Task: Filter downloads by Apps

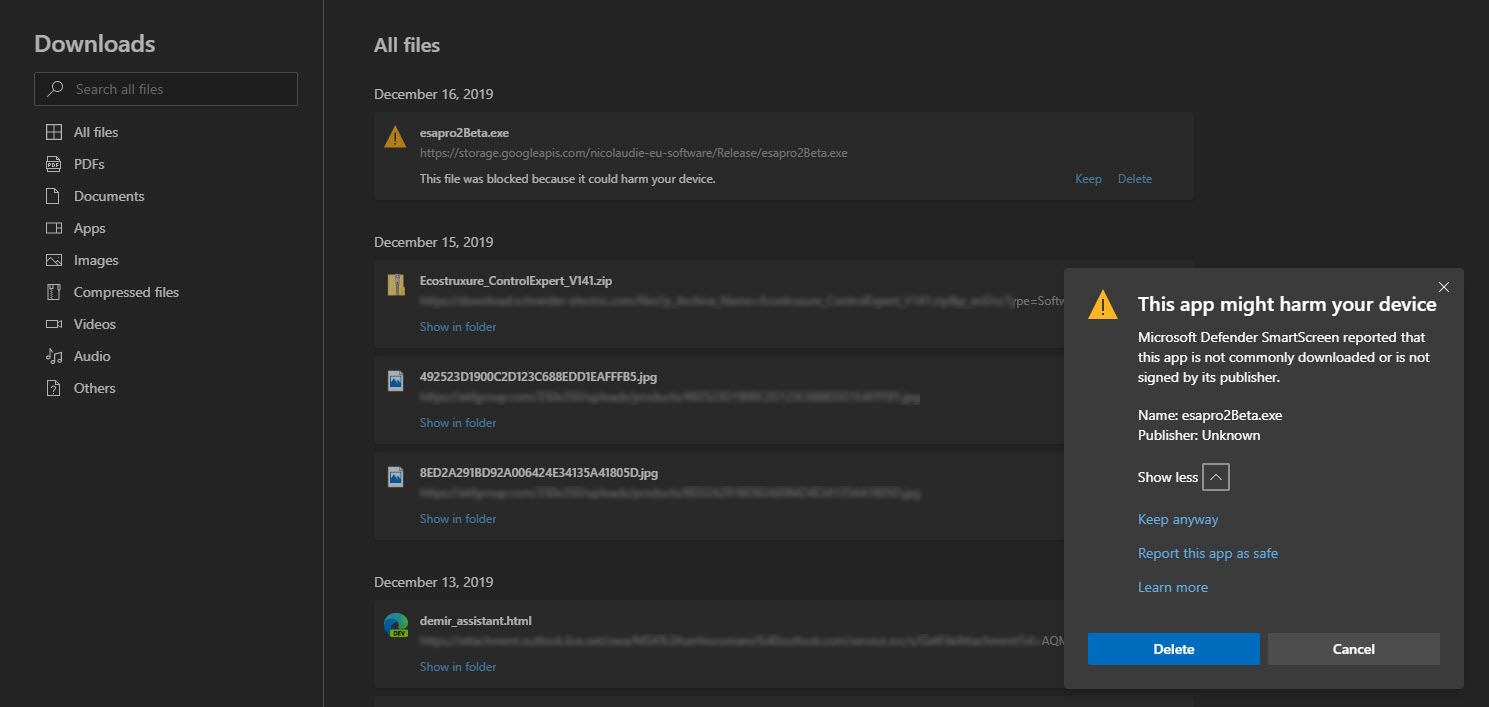Action: pyautogui.click(x=89, y=228)
